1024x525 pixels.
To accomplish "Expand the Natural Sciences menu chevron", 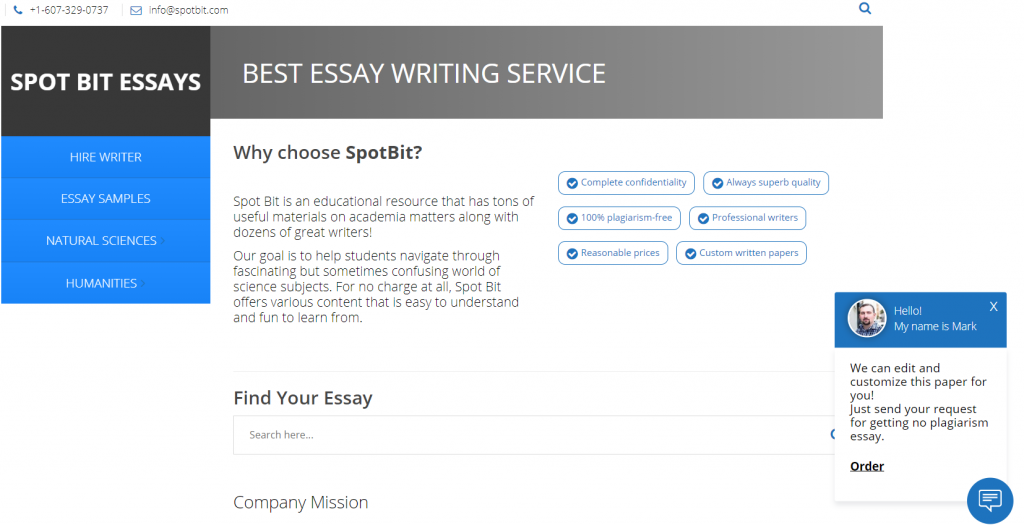I will click(x=163, y=241).
